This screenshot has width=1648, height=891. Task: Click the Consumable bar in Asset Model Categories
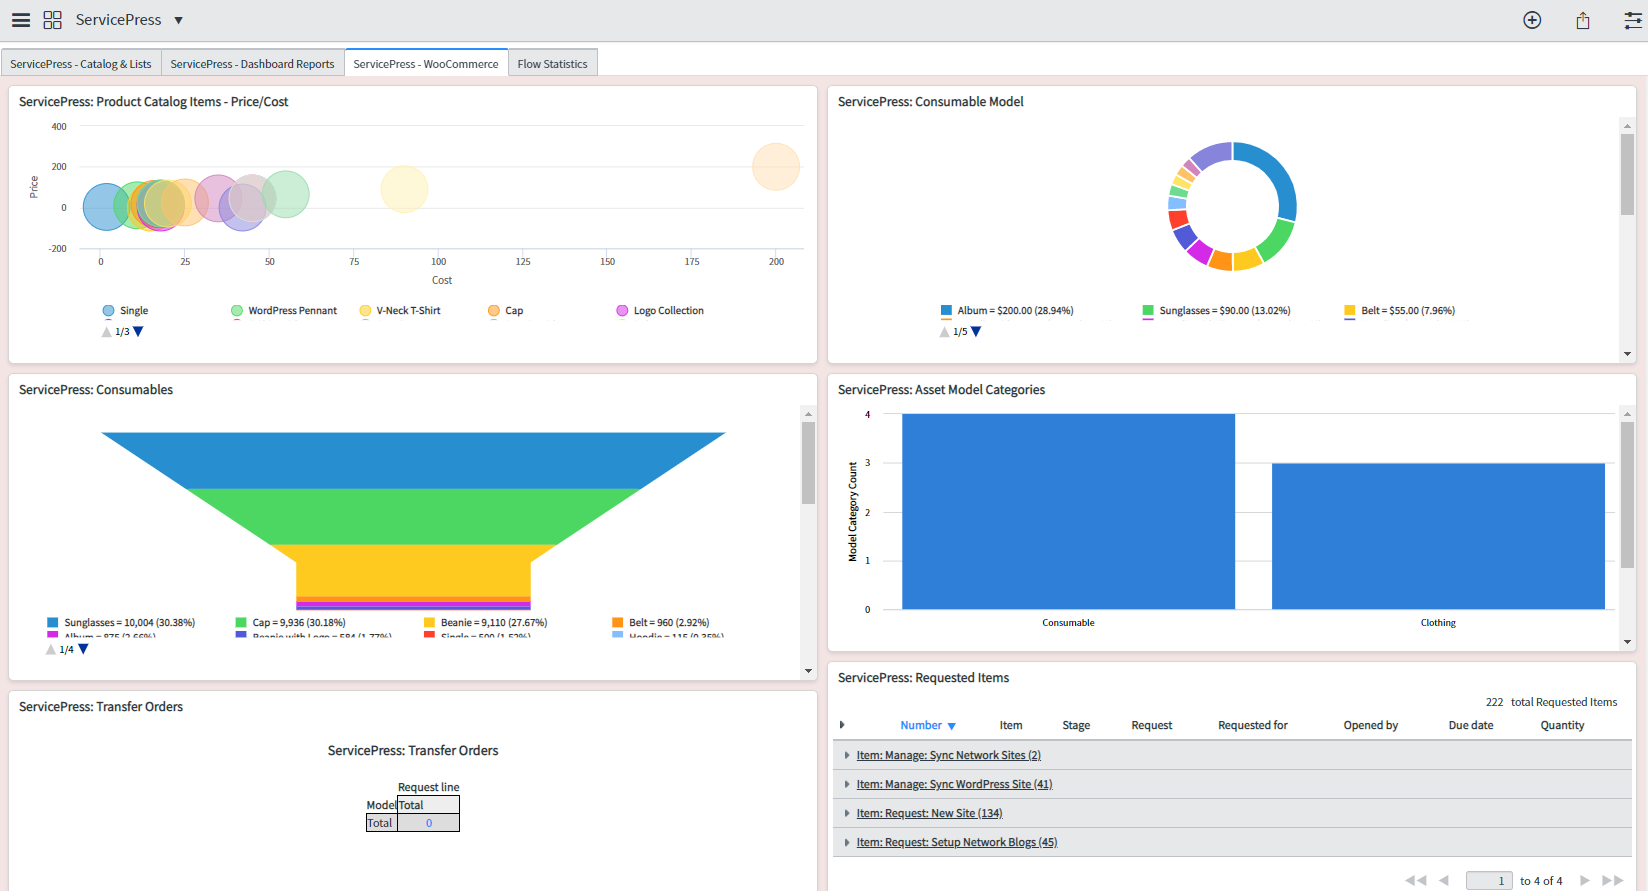pos(1068,511)
